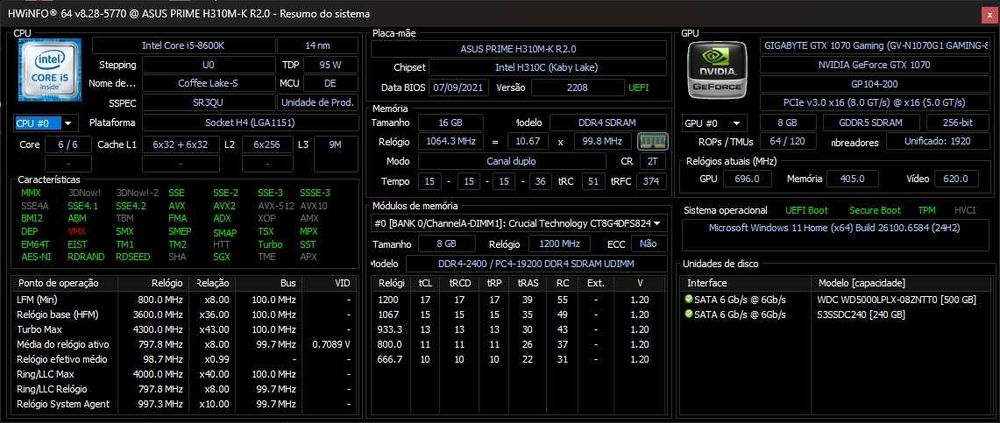Click the VID value 0.7089 V
1000x423 pixels.
coord(331,345)
